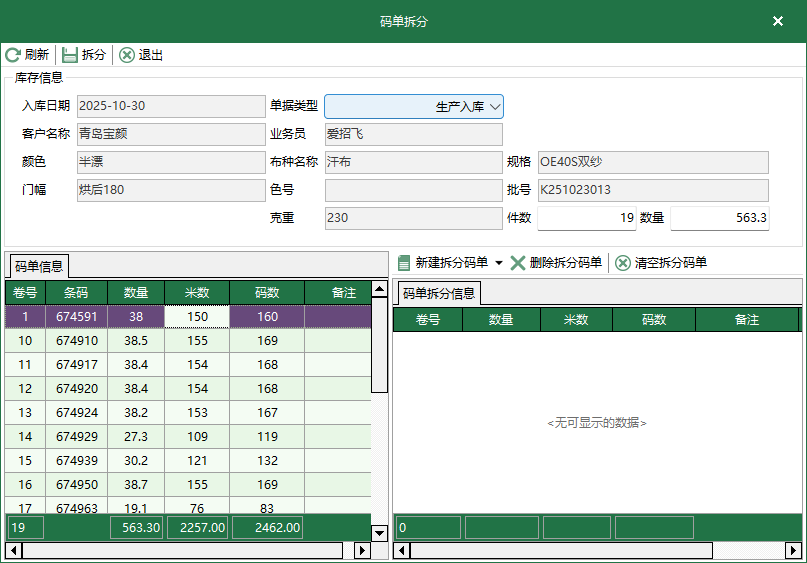Click the 数量 field showing 563.3
This screenshot has width=807, height=563.
click(719, 218)
